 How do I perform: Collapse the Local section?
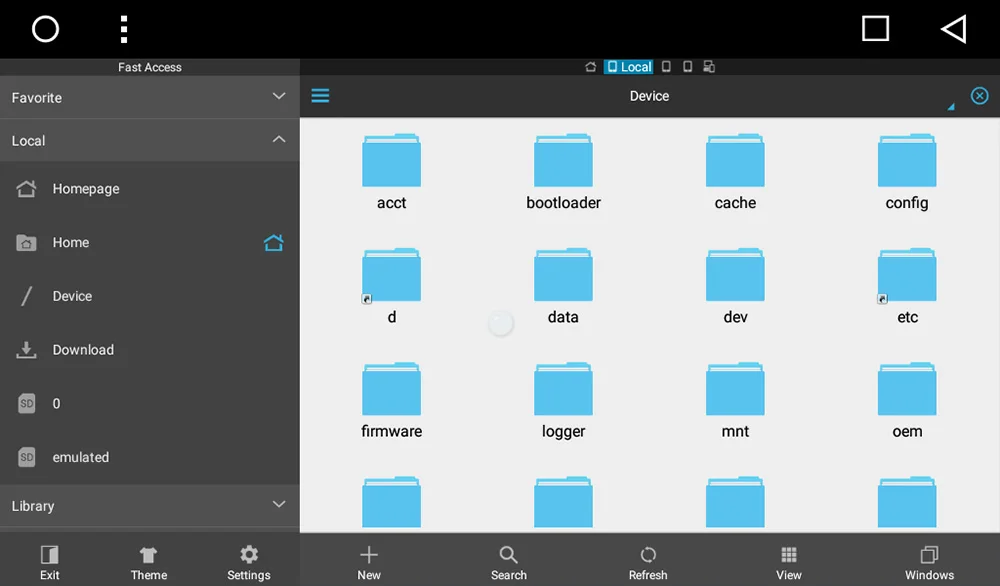pos(150,140)
